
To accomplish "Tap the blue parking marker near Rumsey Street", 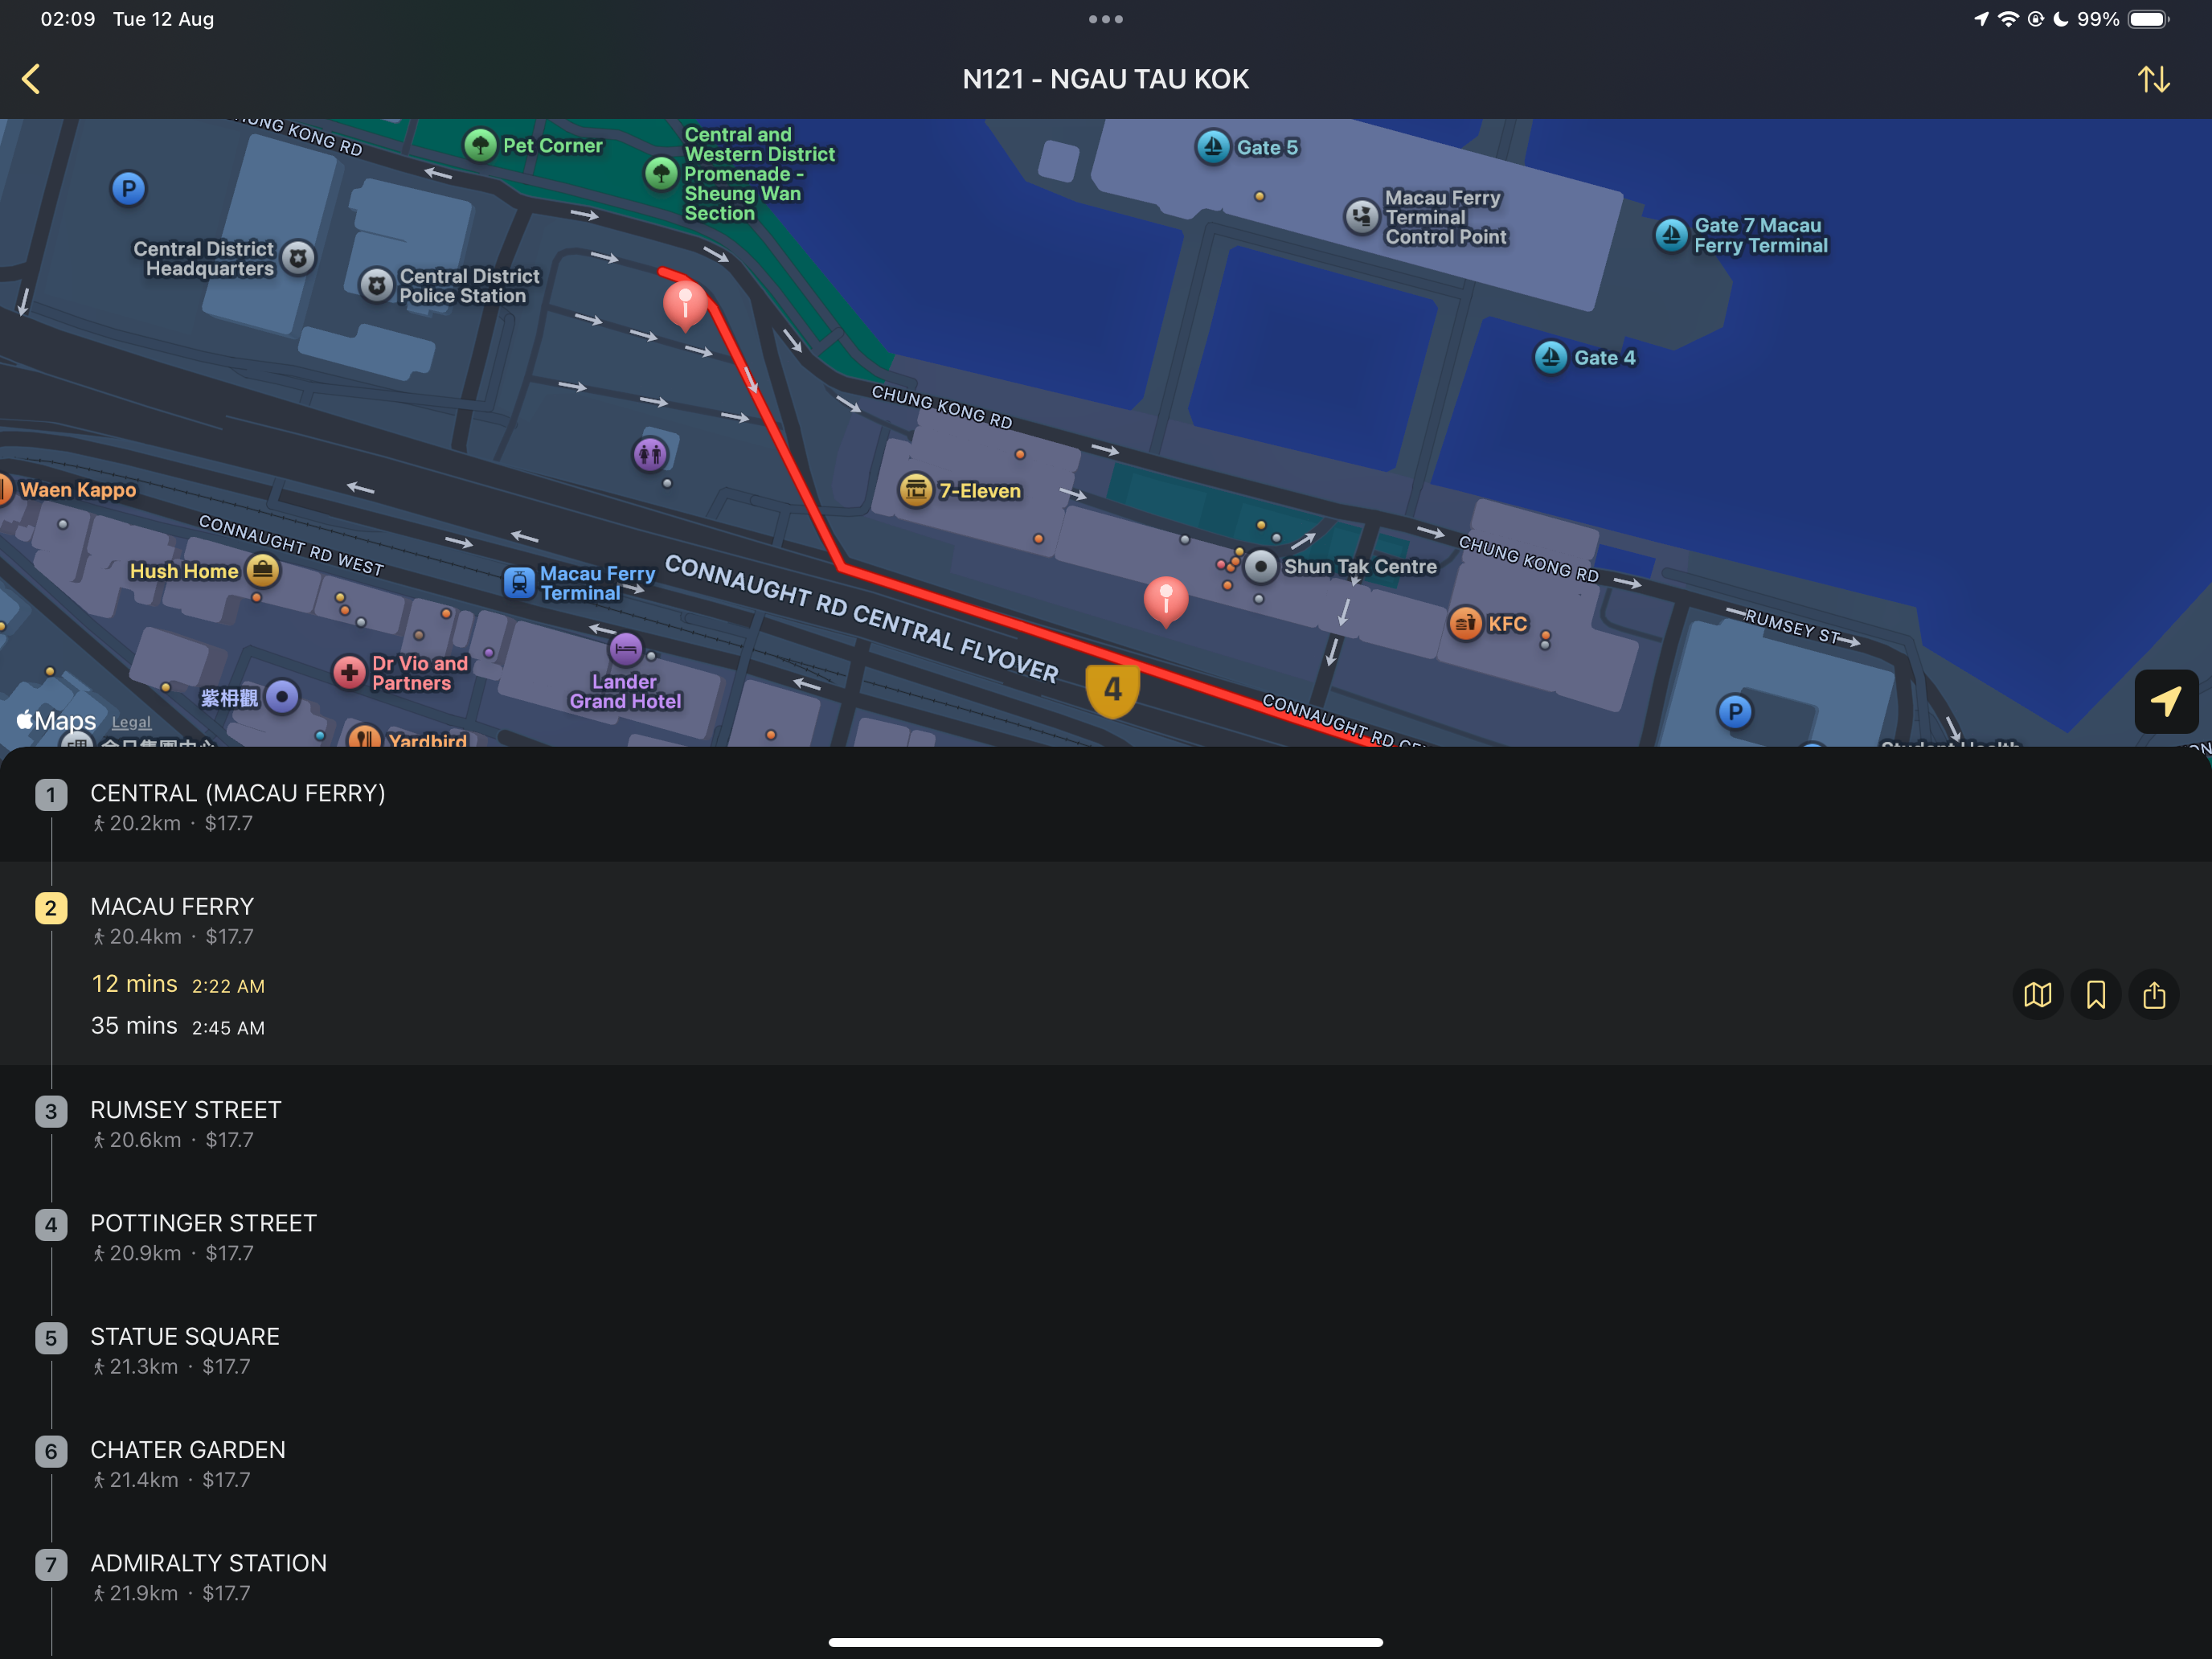I will 1735,712.
